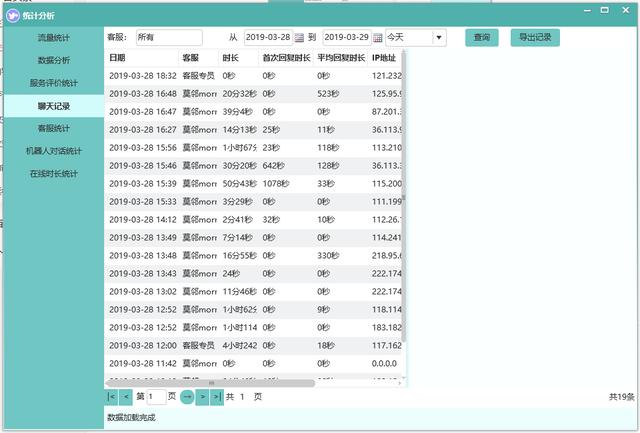This screenshot has height=433, width=640.
Task: Click the 导出记录 button
Action: (x=535, y=38)
